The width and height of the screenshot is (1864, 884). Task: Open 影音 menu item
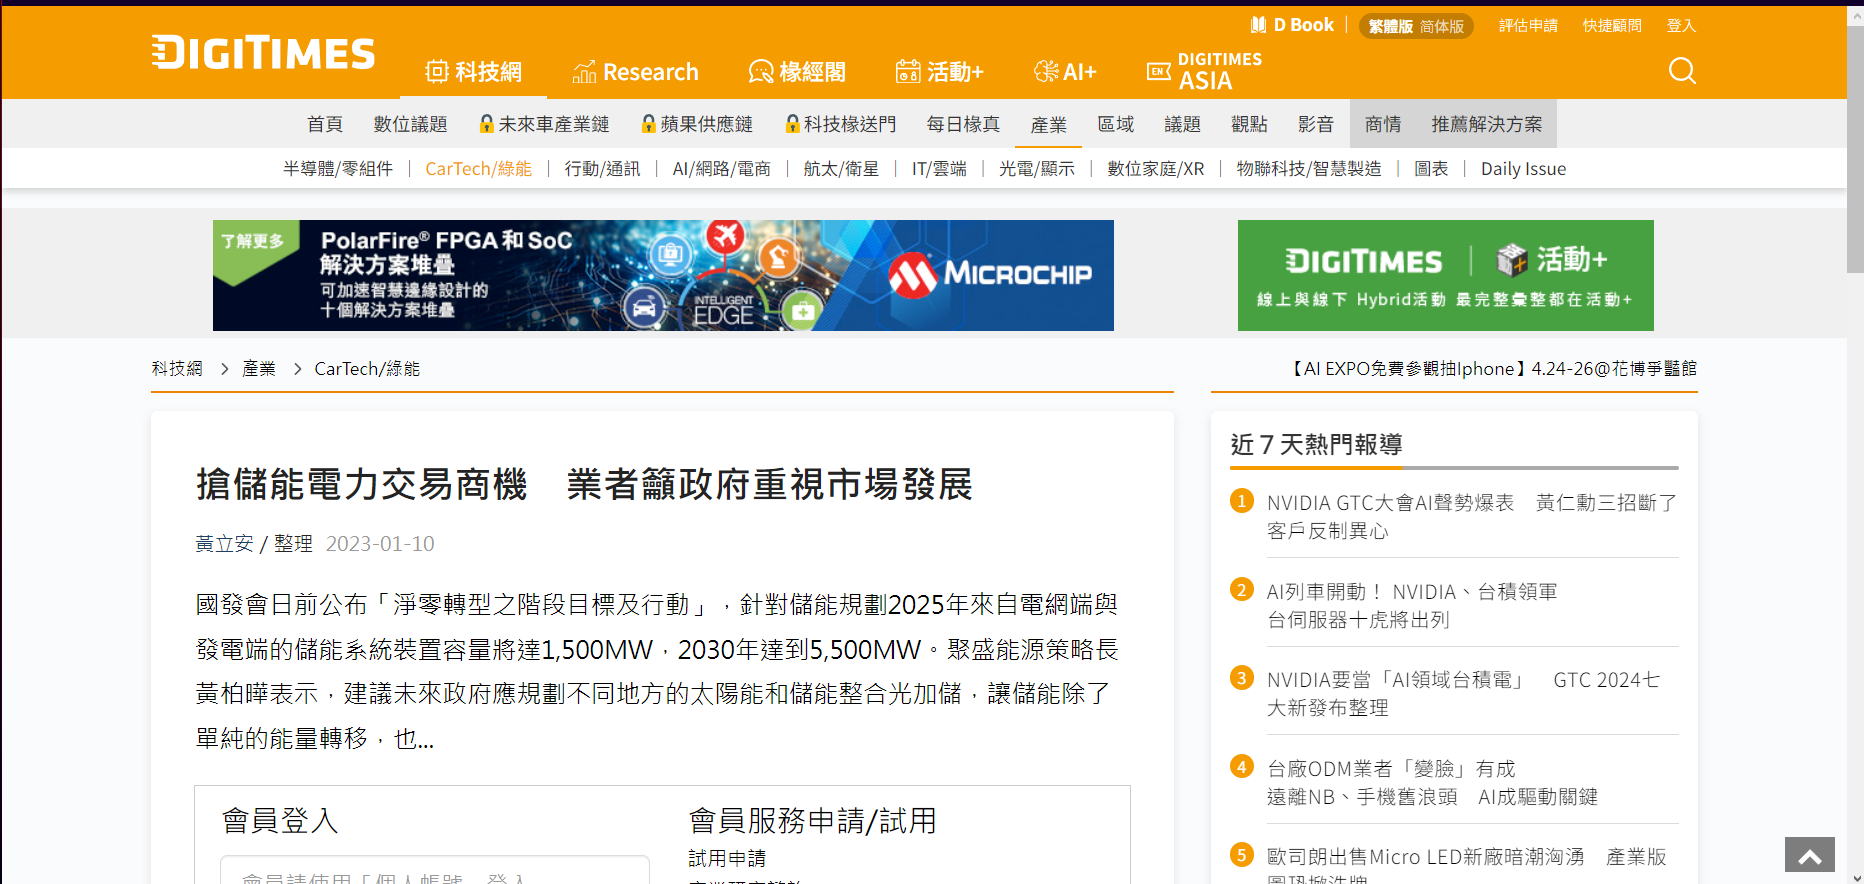1316,124
